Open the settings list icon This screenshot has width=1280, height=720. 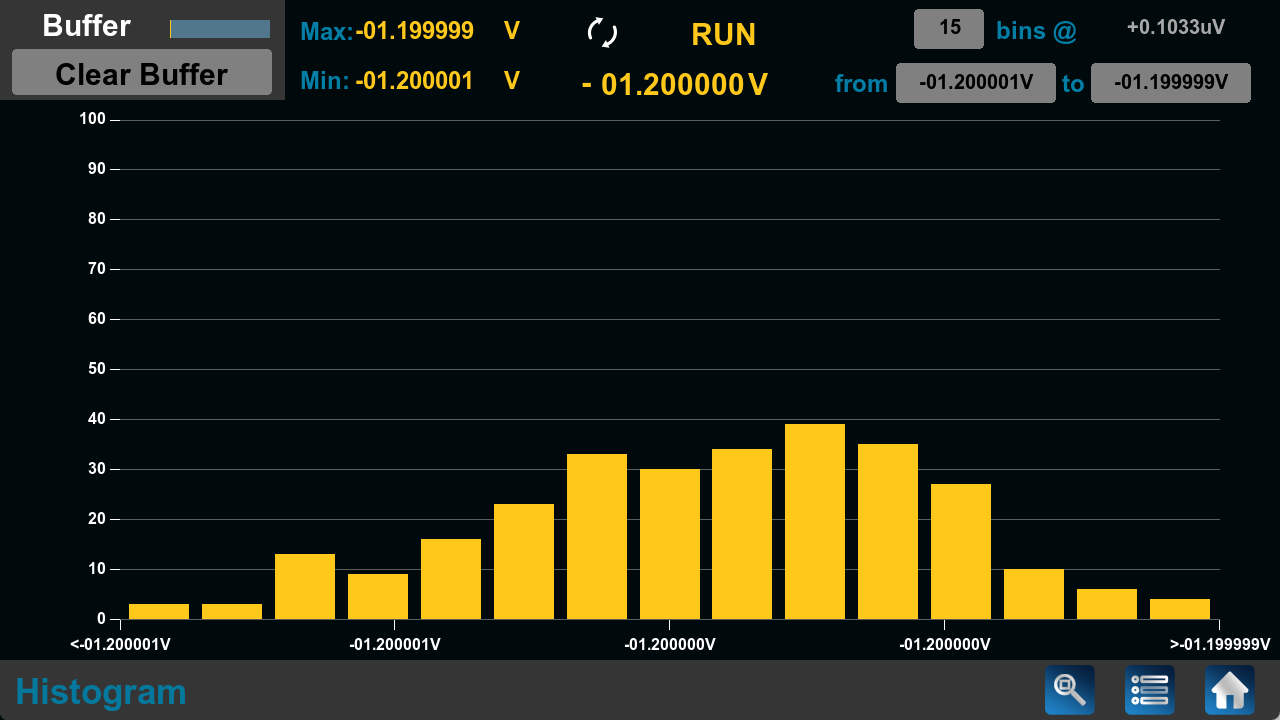pyautogui.click(x=1149, y=690)
